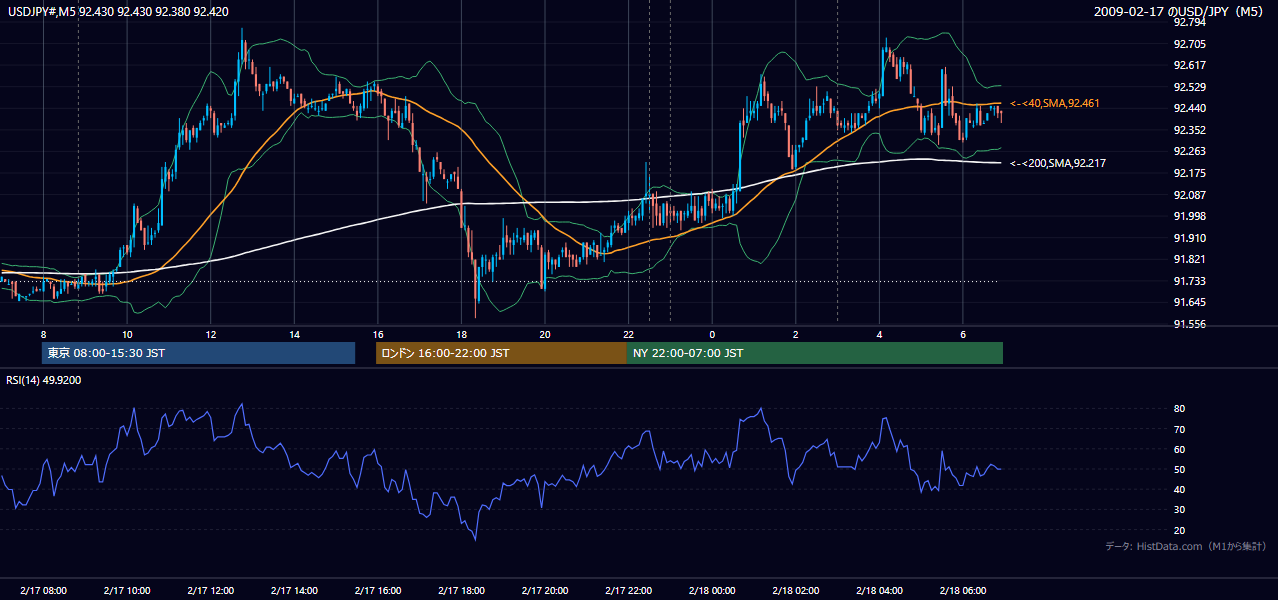Click the 2/18 06:00 date label
This screenshot has width=1278, height=600.
coord(962,591)
